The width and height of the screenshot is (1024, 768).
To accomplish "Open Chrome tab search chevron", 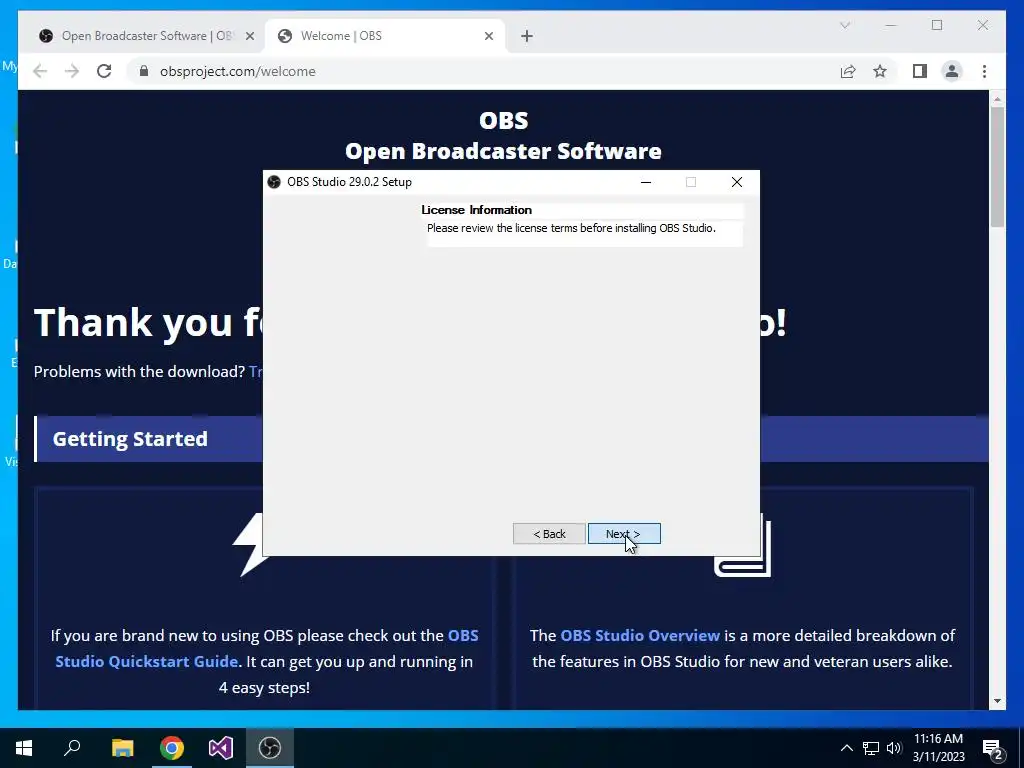I will [844, 25].
